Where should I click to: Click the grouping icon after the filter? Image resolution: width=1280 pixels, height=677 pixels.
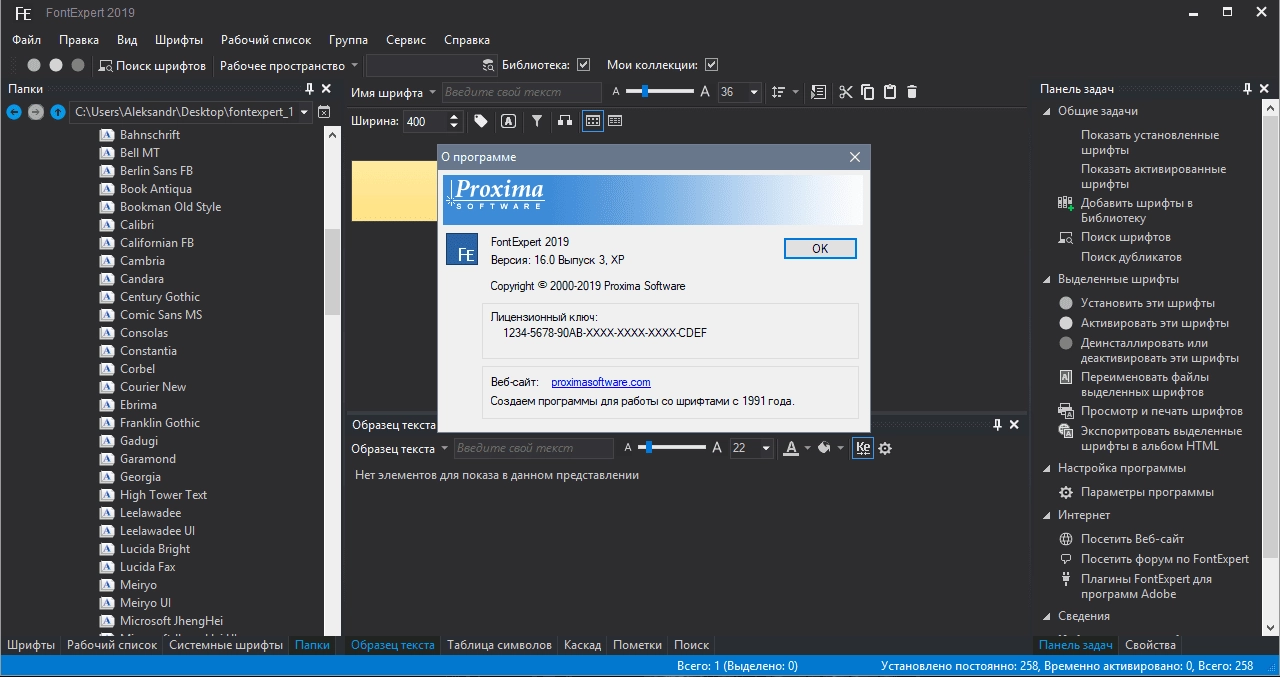(565, 121)
